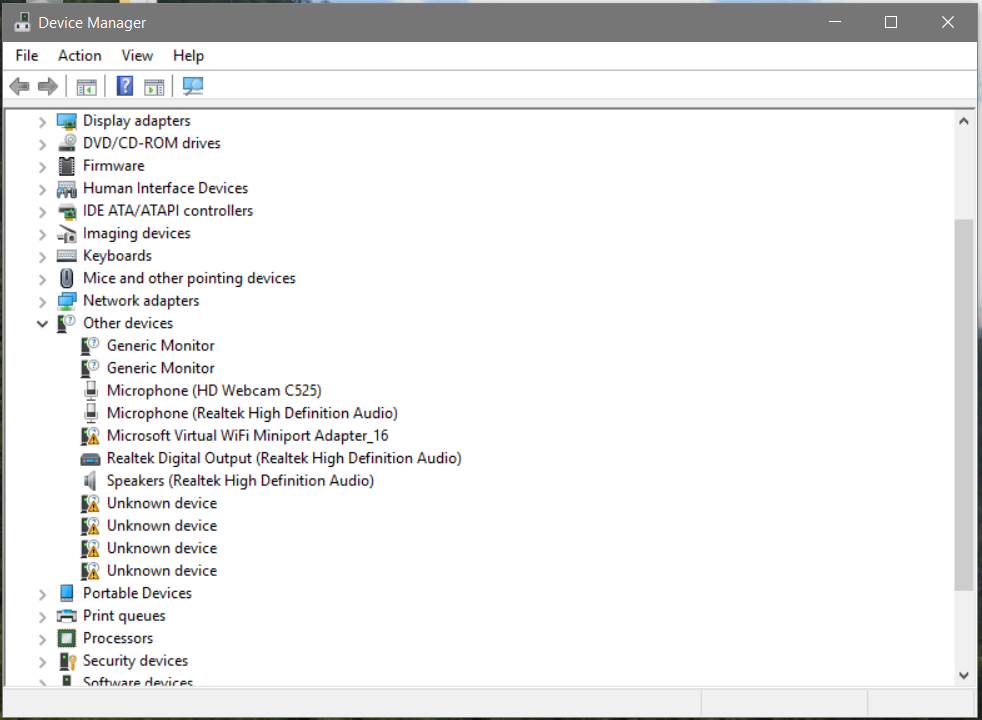Click the scrollbar up arrow
This screenshot has height=720, width=982.
pos(964,121)
